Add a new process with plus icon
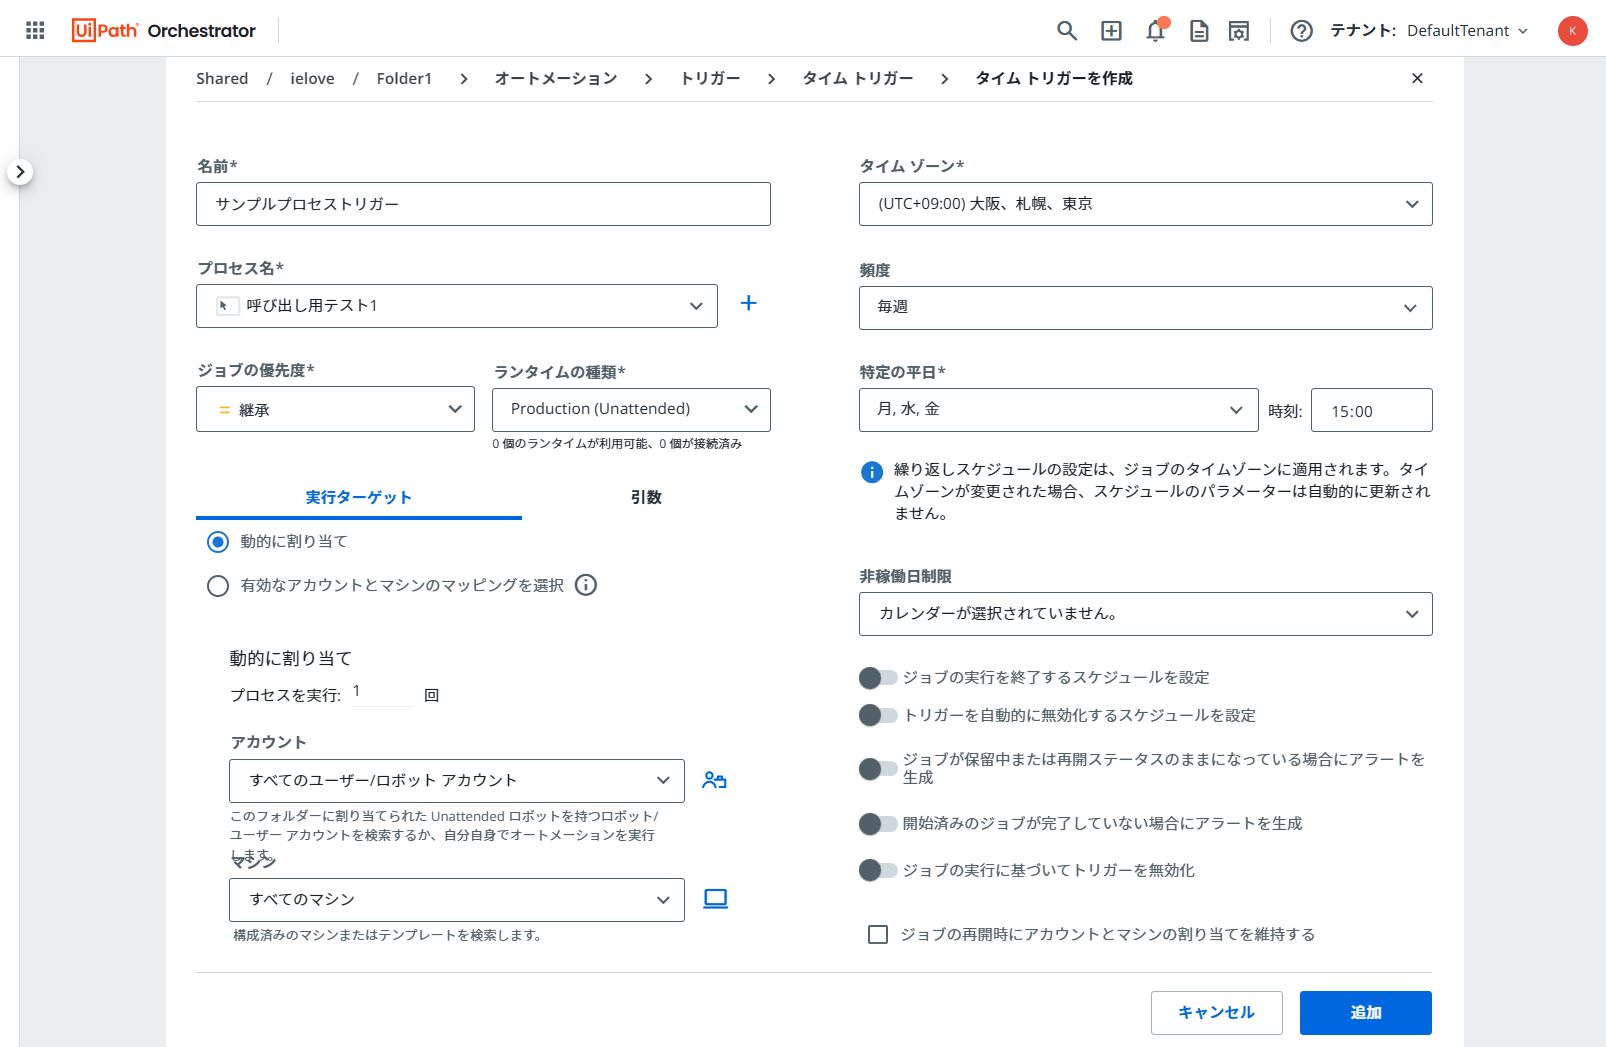Screen dimensions: 1606x1047 (x=748, y=303)
